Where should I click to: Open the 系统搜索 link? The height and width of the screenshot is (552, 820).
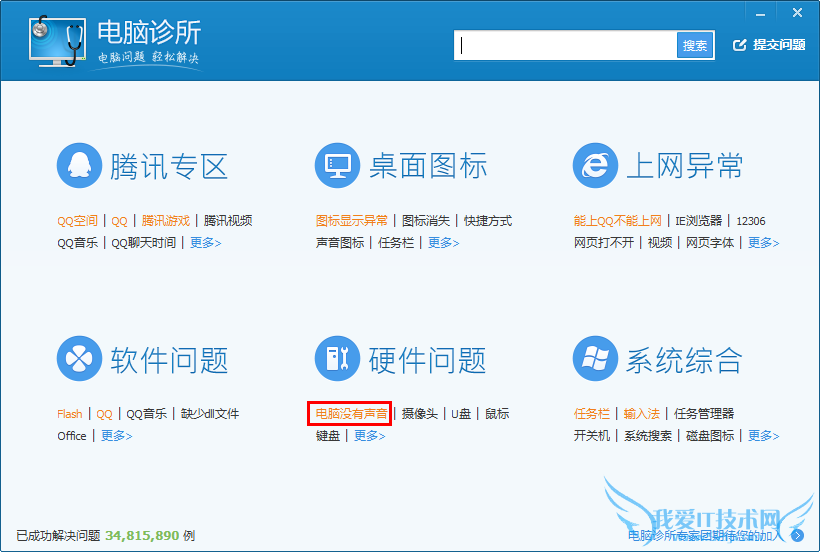pyautogui.click(x=648, y=435)
